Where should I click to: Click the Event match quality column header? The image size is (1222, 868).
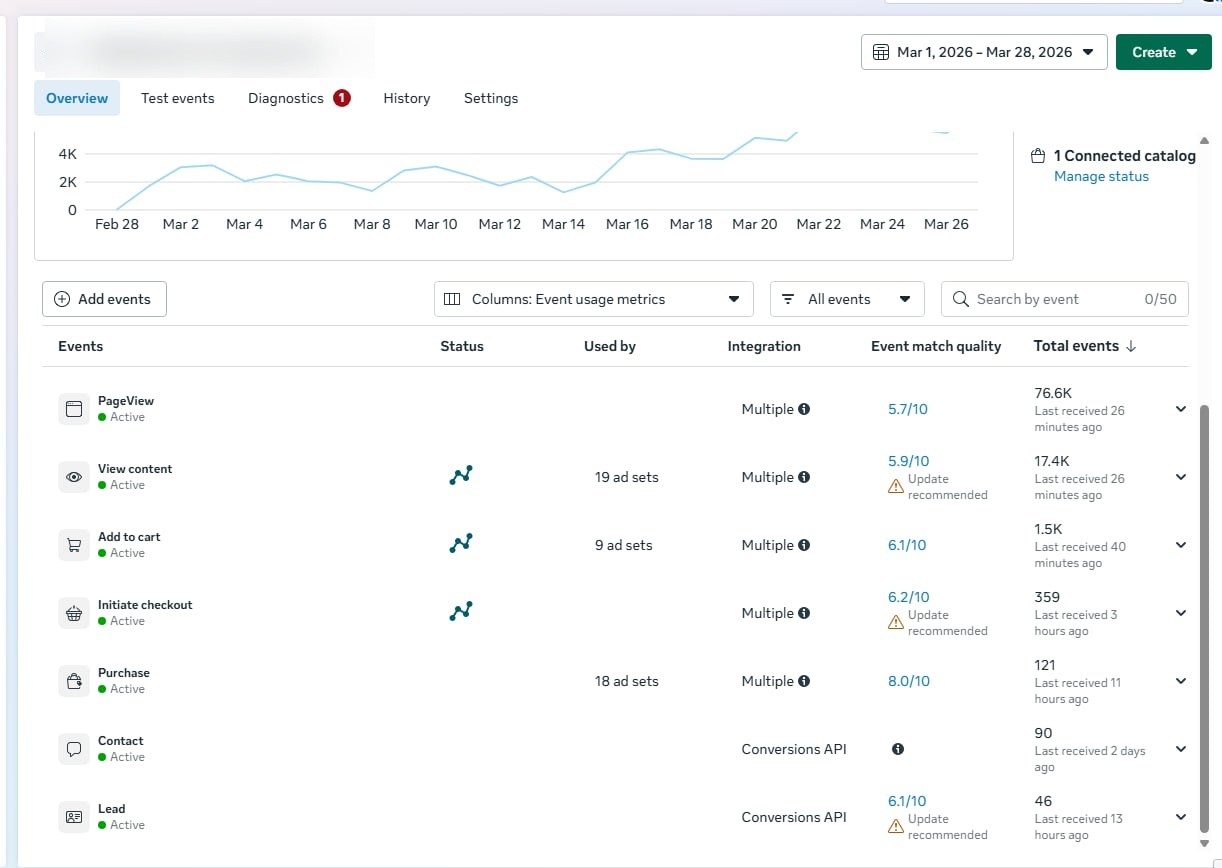tap(936, 346)
